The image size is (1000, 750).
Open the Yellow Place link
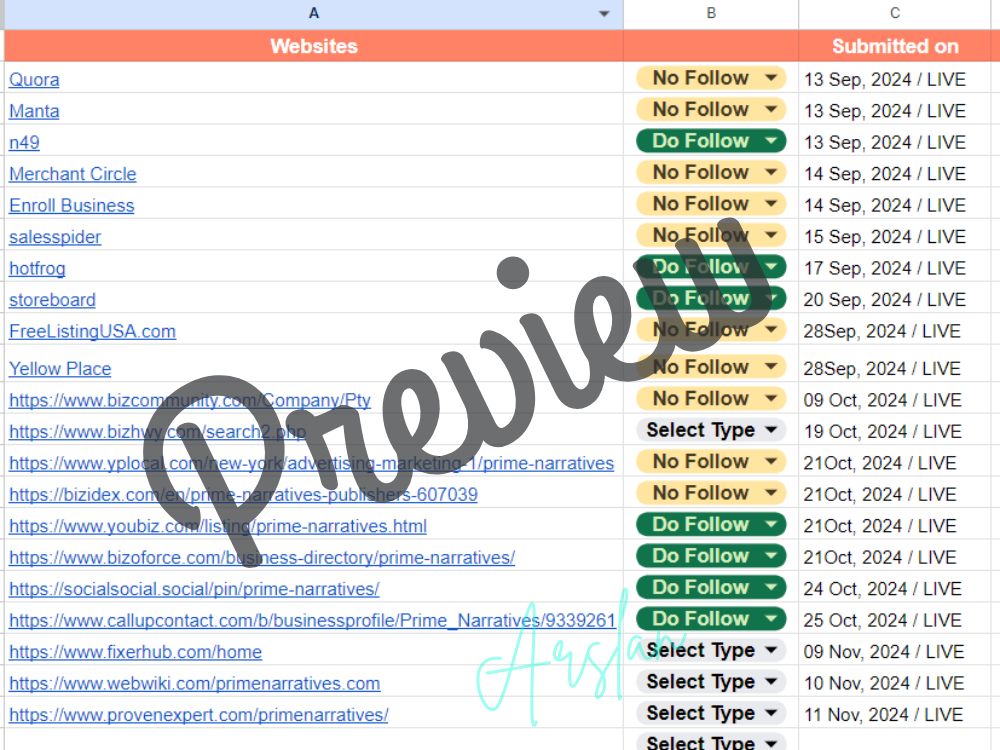60,369
